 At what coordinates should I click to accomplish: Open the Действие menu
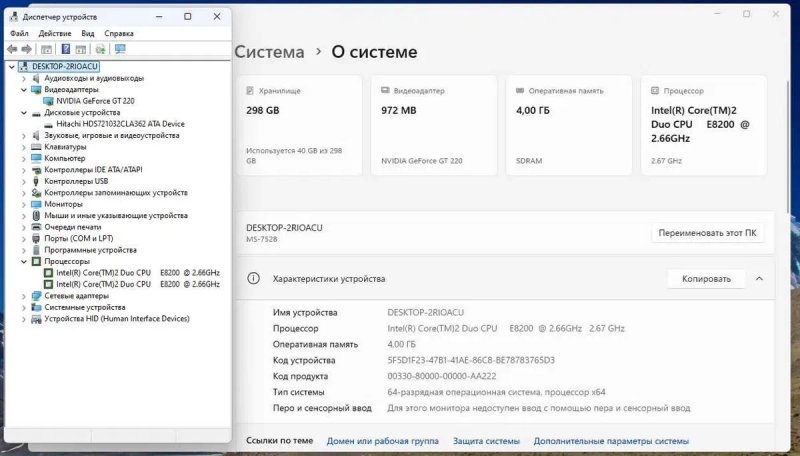55,33
